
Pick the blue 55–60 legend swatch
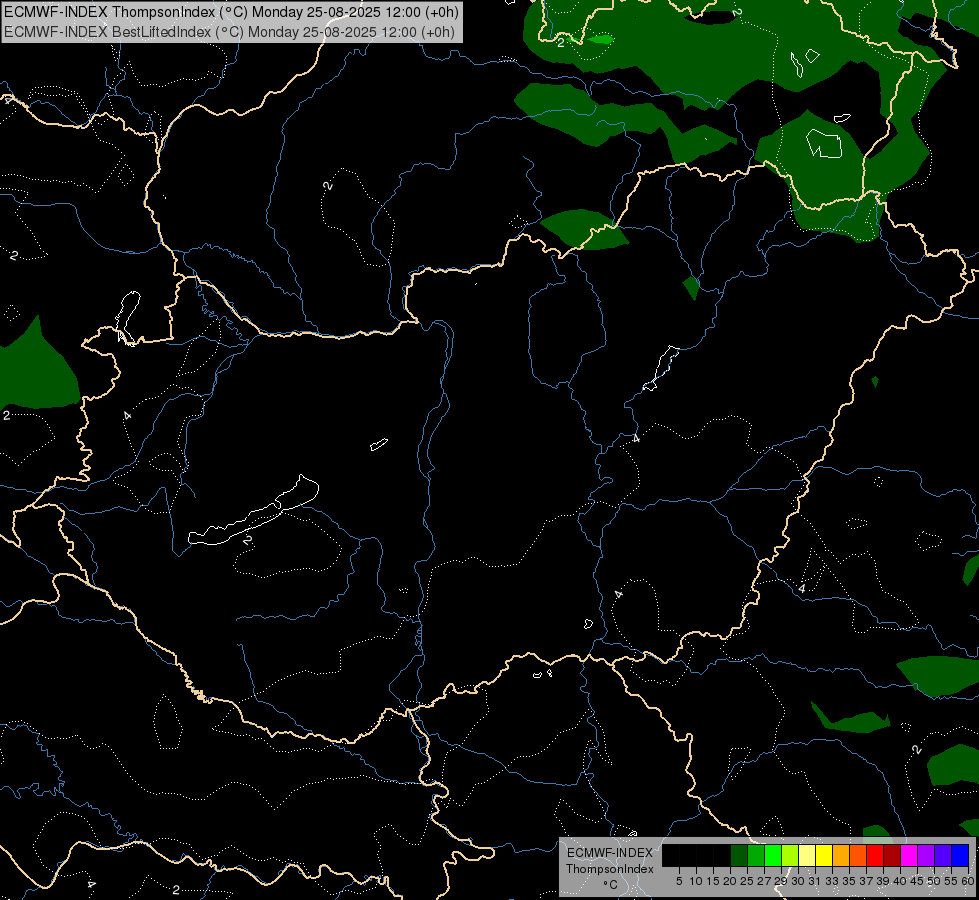point(960,855)
